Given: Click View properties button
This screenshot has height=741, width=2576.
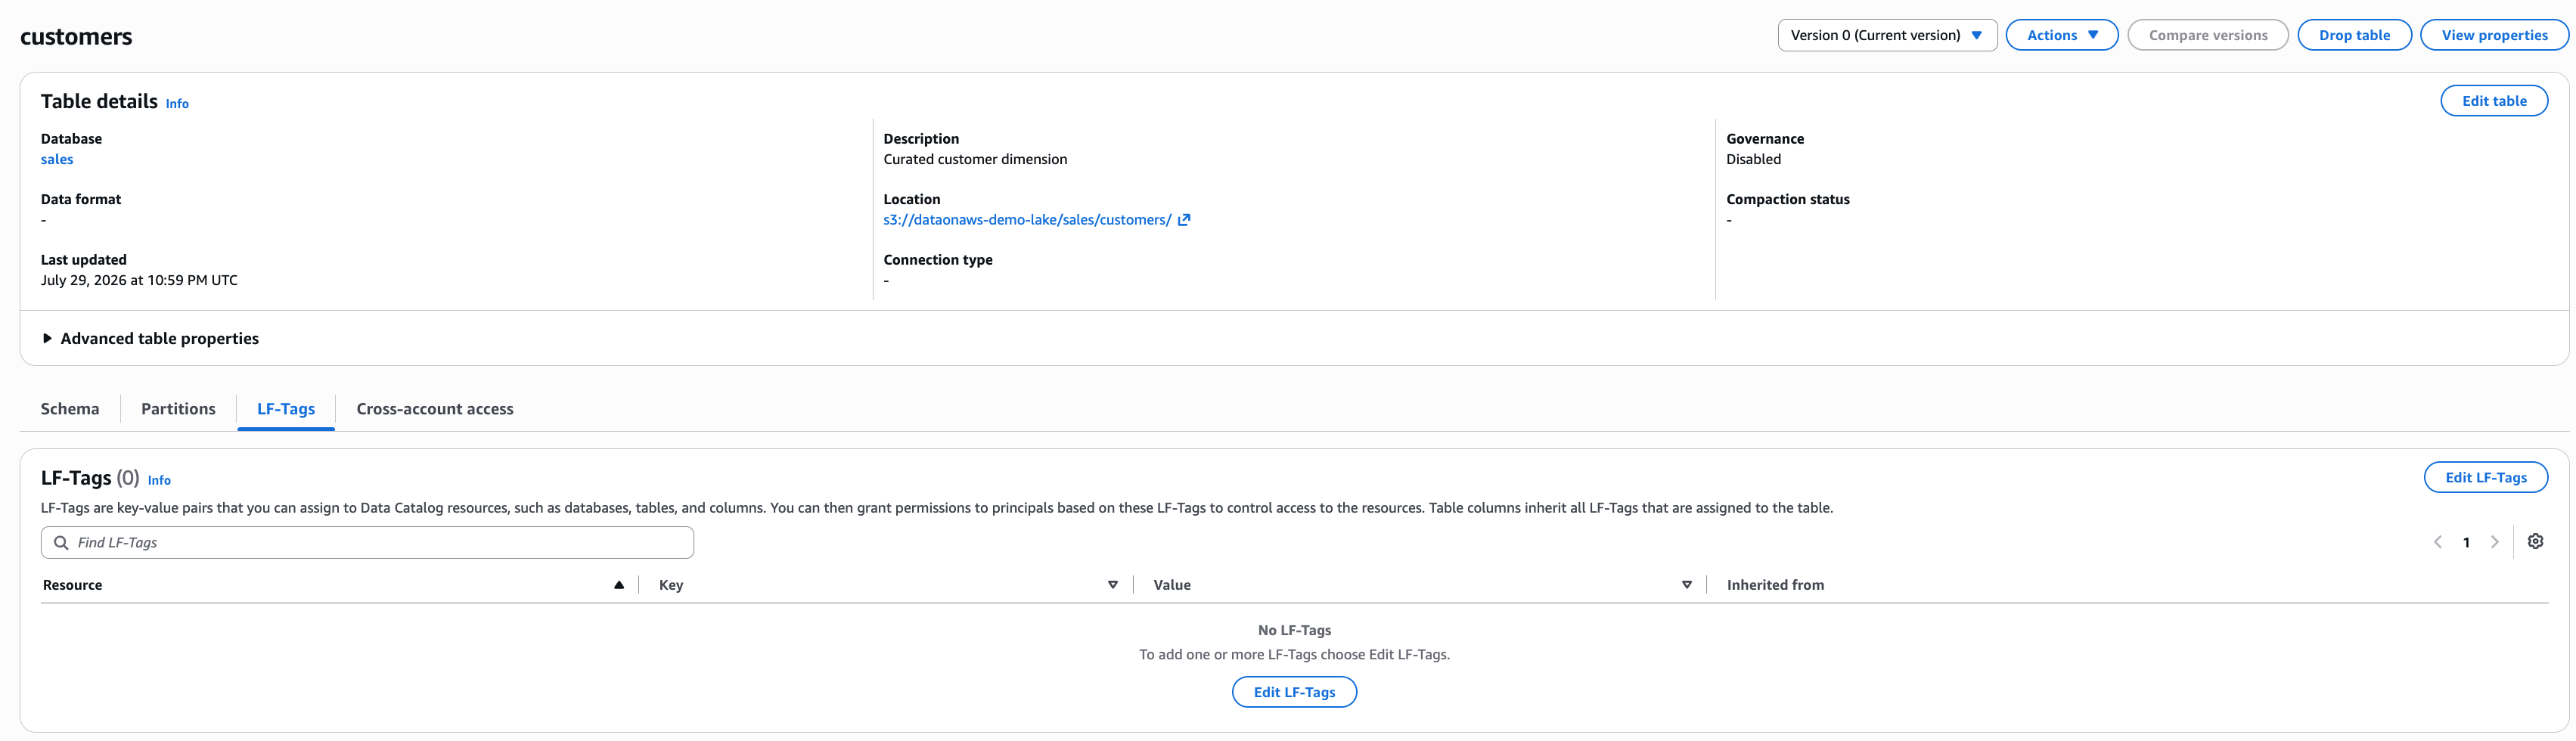Looking at the screenshot, I should pos(2494,35).
